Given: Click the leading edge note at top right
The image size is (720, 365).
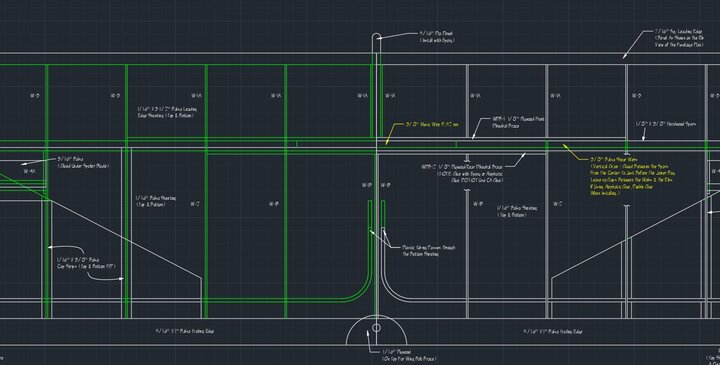Looking at the screenshot, I should tap(679, 38).
